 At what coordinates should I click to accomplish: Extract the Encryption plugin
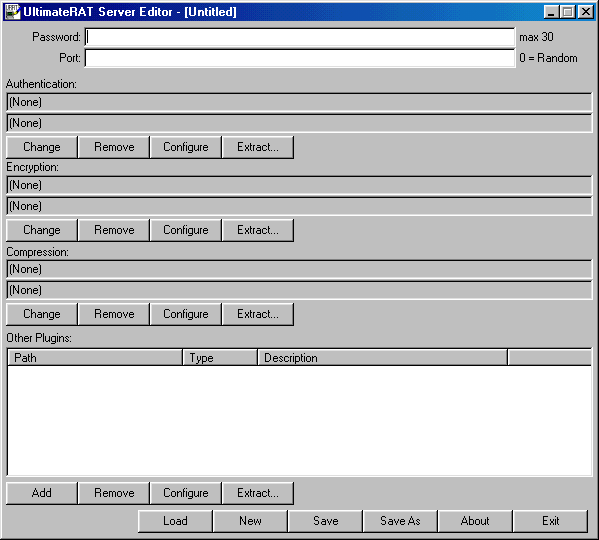(x=258, y=230)
